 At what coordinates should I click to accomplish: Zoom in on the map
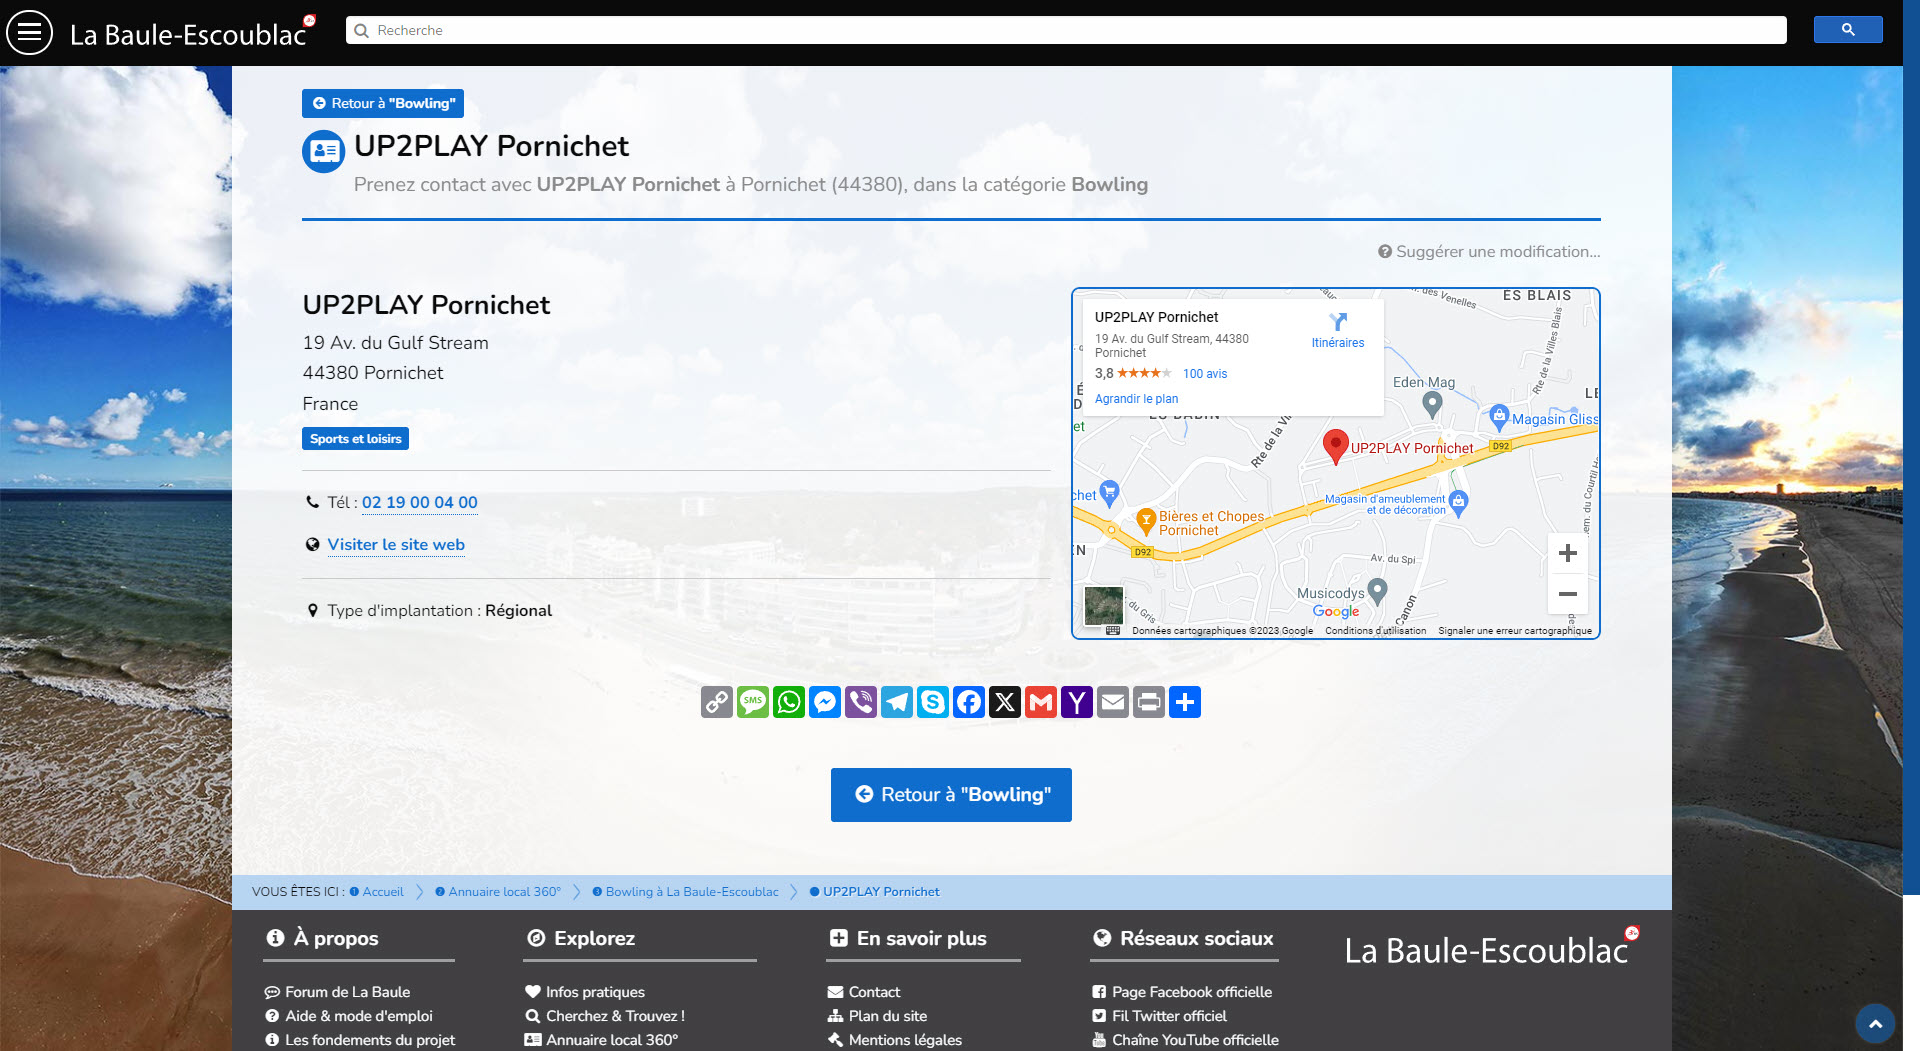[1567, 553]
